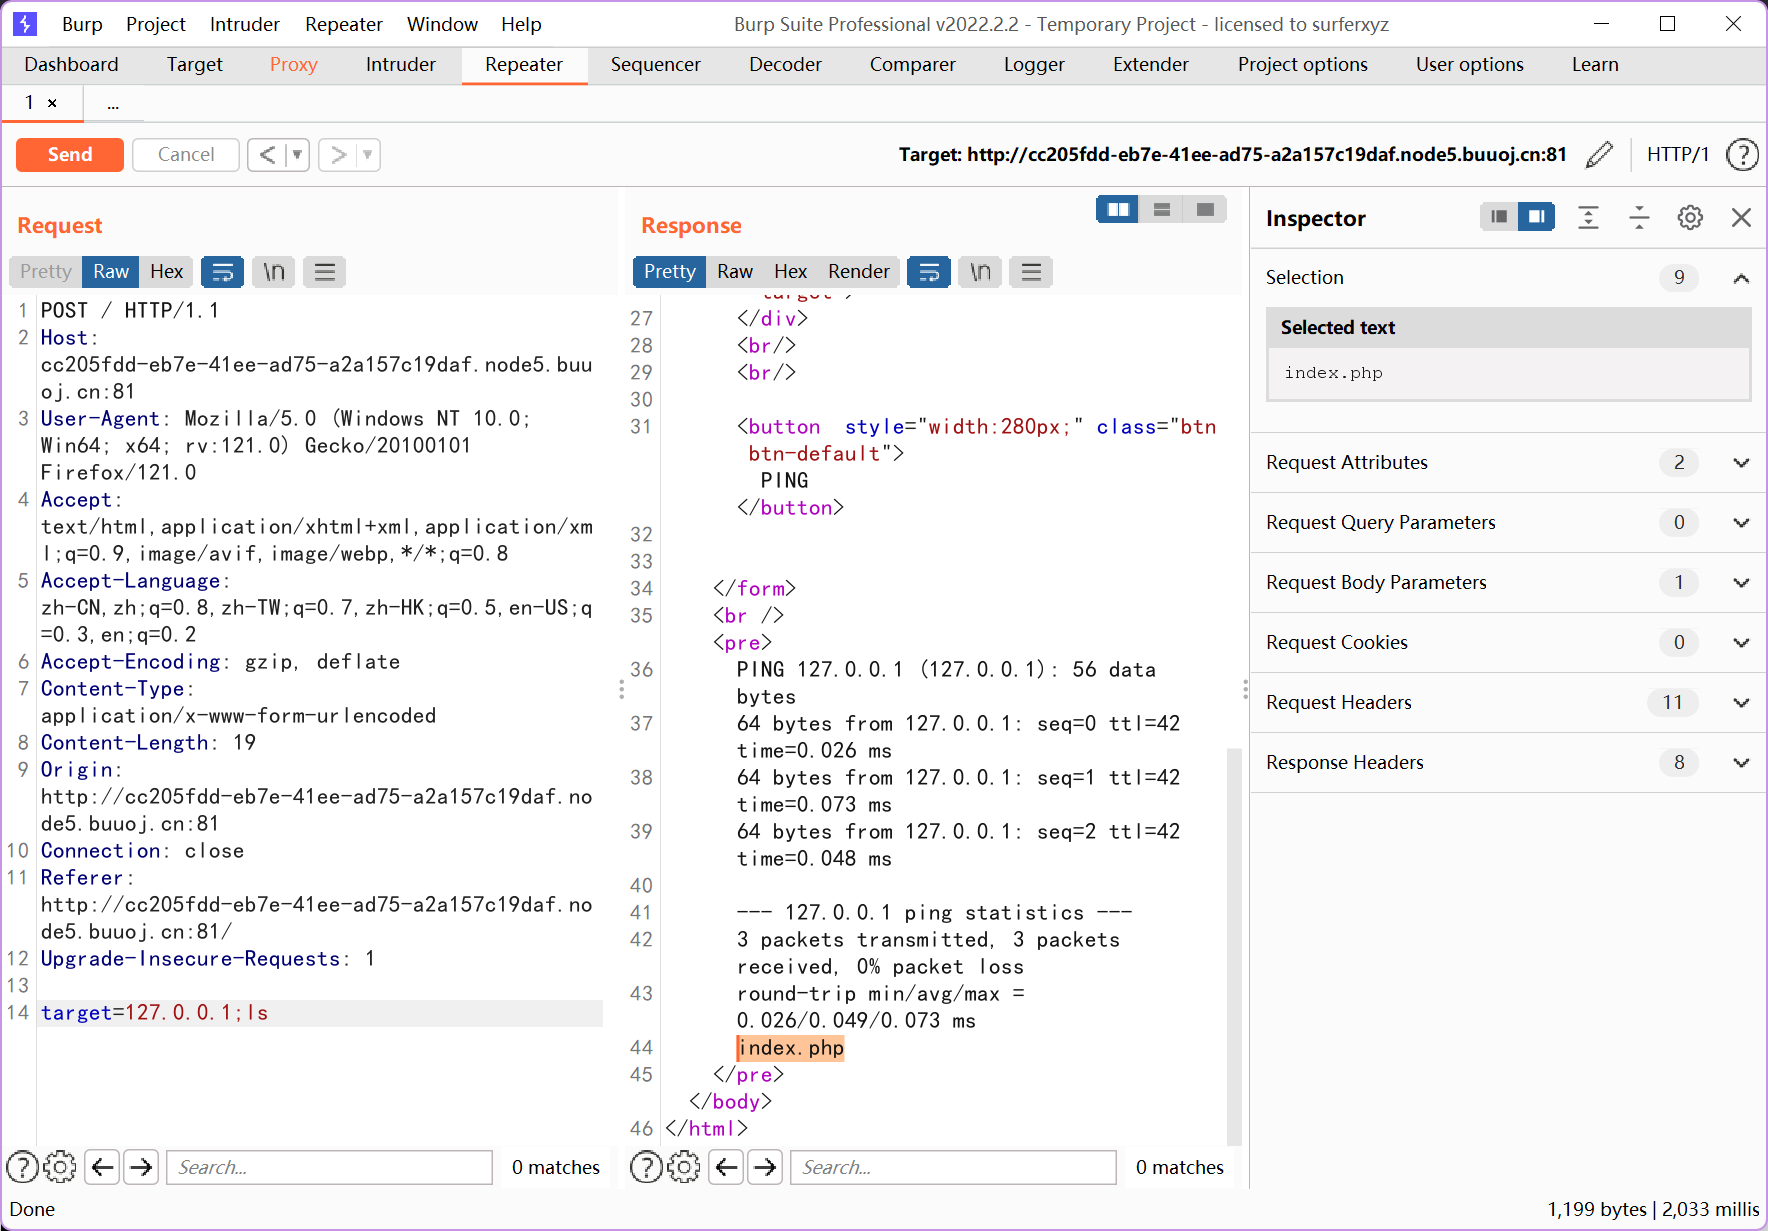The width and height of the screenshot is (1768, 1231).
Task: Expand Request Headers section
Action: pyautogui.click(x=1508, y=702)
